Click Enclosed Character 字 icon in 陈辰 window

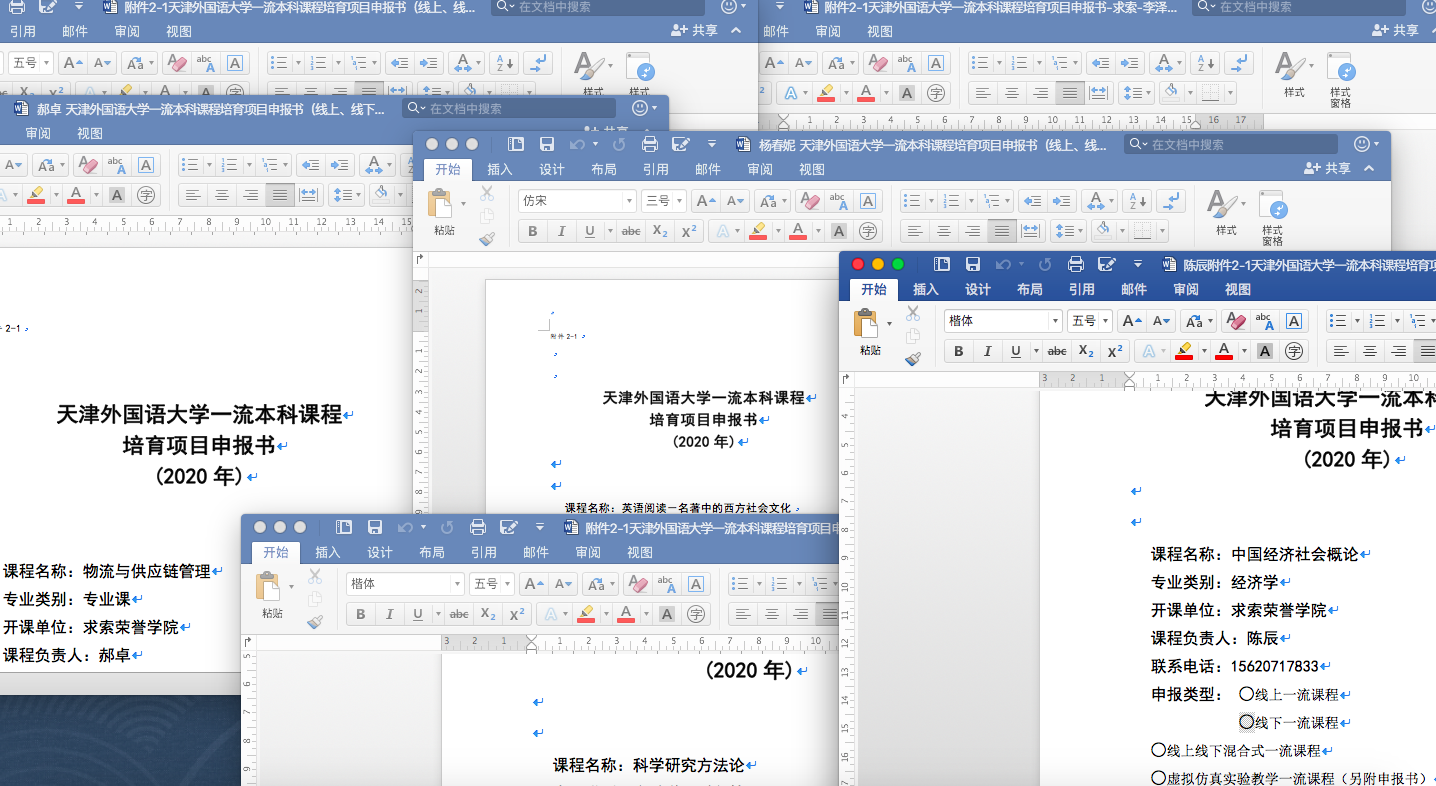coord(1294,351)
